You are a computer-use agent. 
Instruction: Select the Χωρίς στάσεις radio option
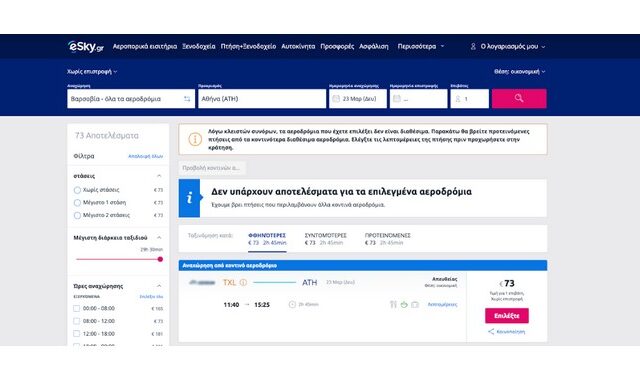[x=77, y=190]
